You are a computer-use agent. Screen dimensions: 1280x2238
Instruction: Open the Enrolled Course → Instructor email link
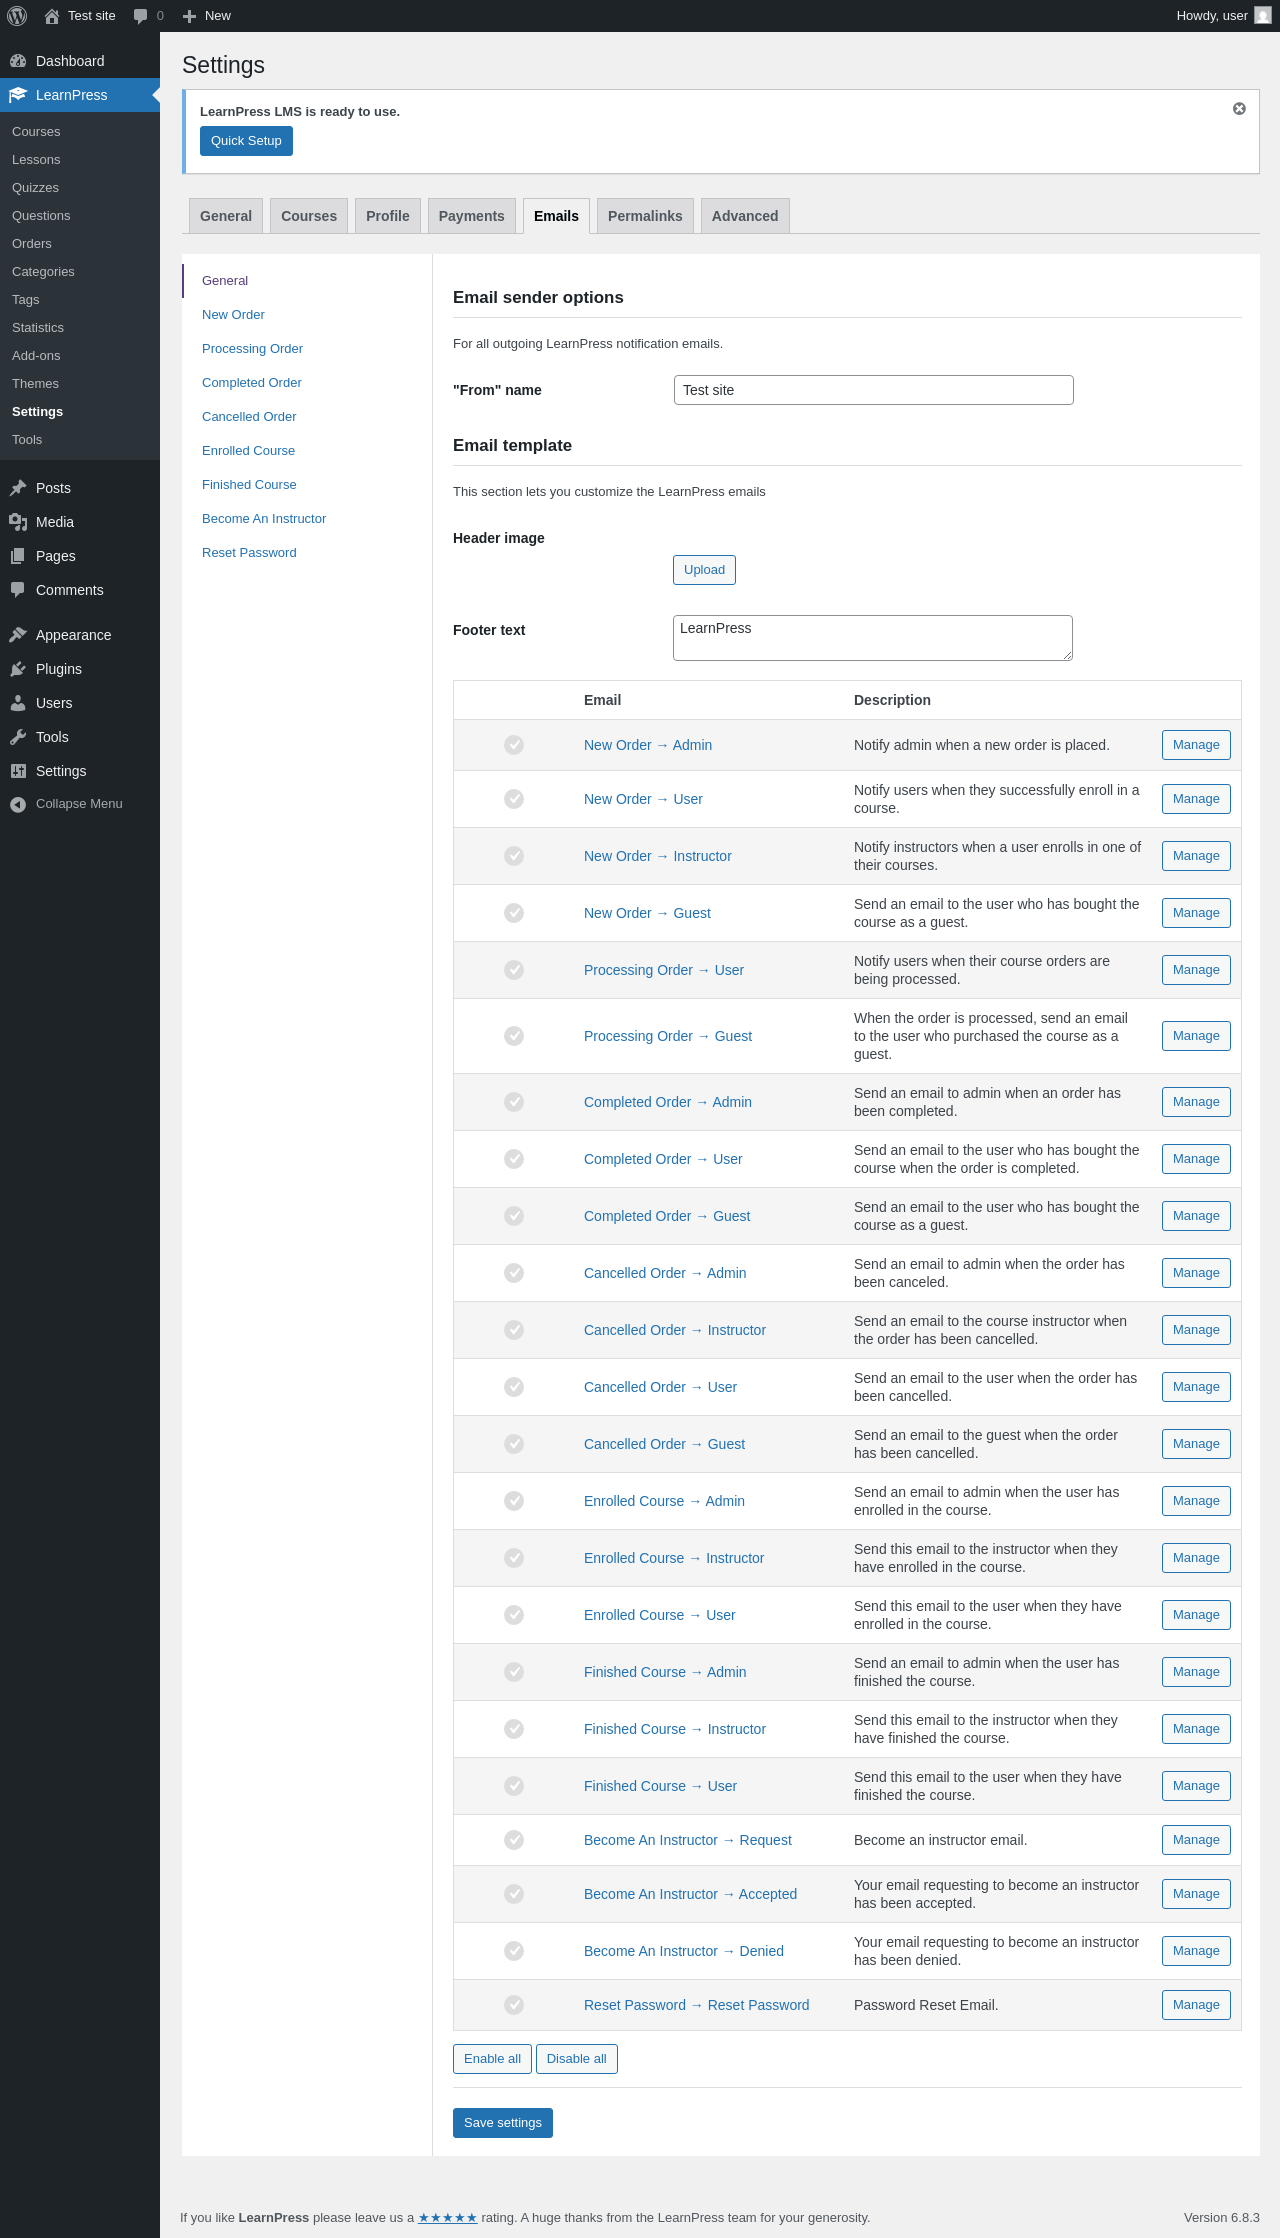pyautogui.click(x=674, y=1558)
